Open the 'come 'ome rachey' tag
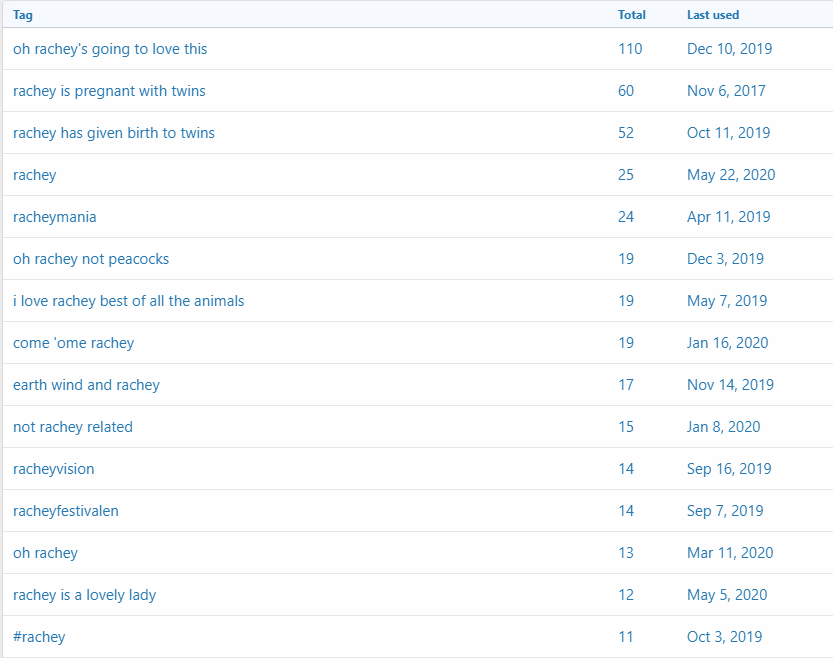The width and height of the screenshot is (833, 658). (73, 343)
